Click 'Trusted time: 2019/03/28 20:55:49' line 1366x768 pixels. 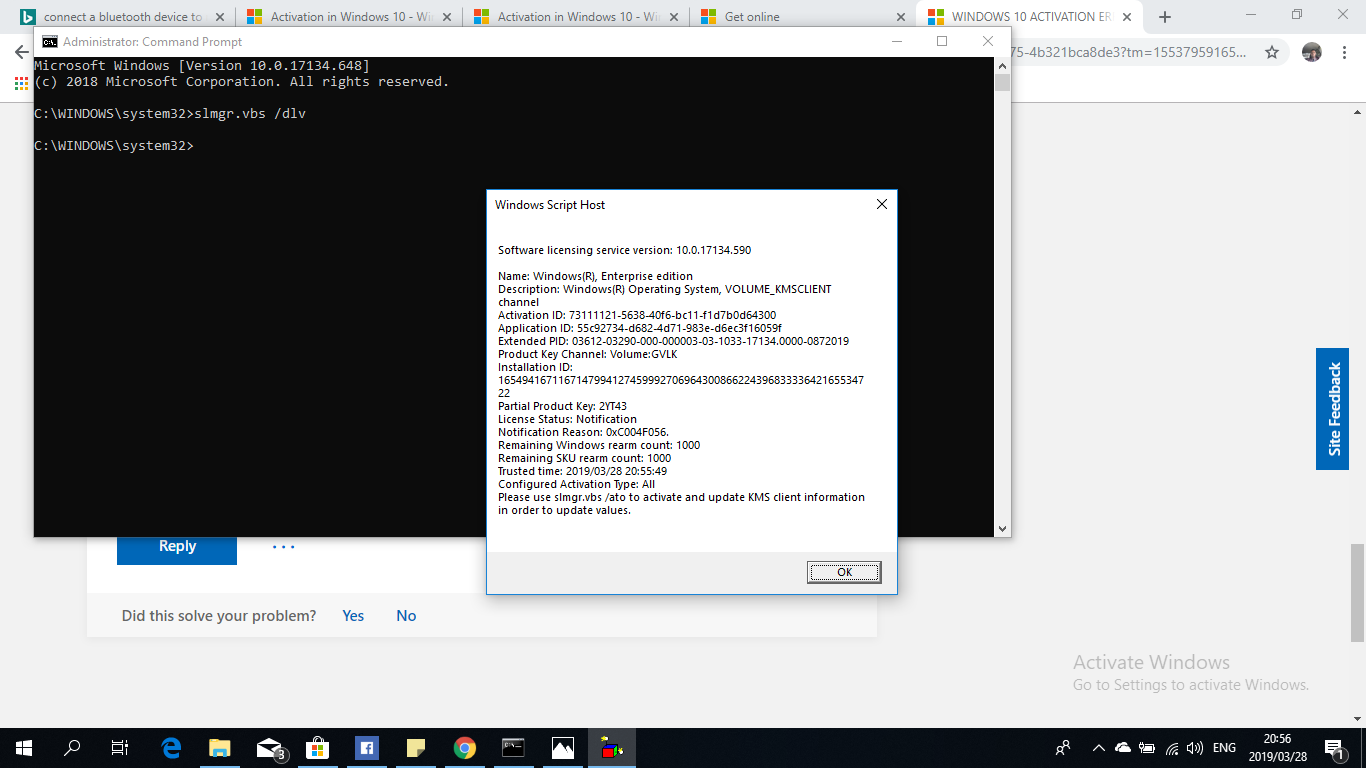(x=583, y=471)
